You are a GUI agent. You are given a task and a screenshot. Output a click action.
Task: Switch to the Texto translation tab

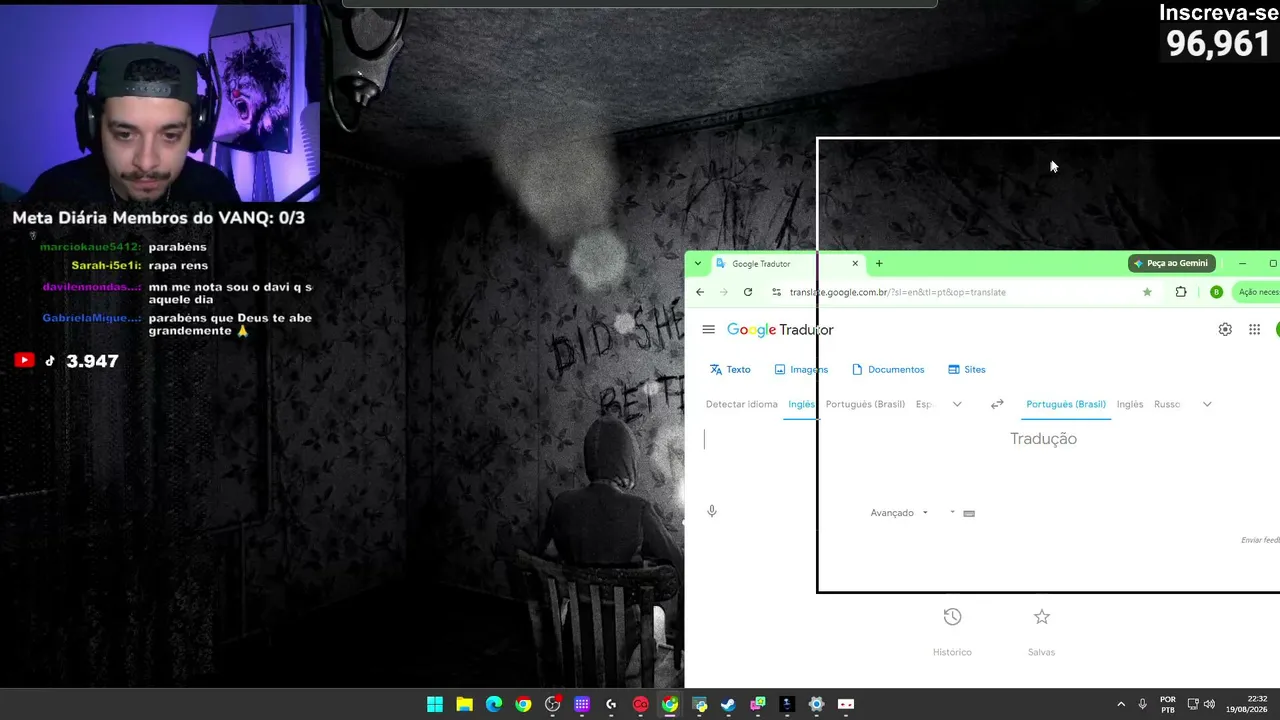730,370
